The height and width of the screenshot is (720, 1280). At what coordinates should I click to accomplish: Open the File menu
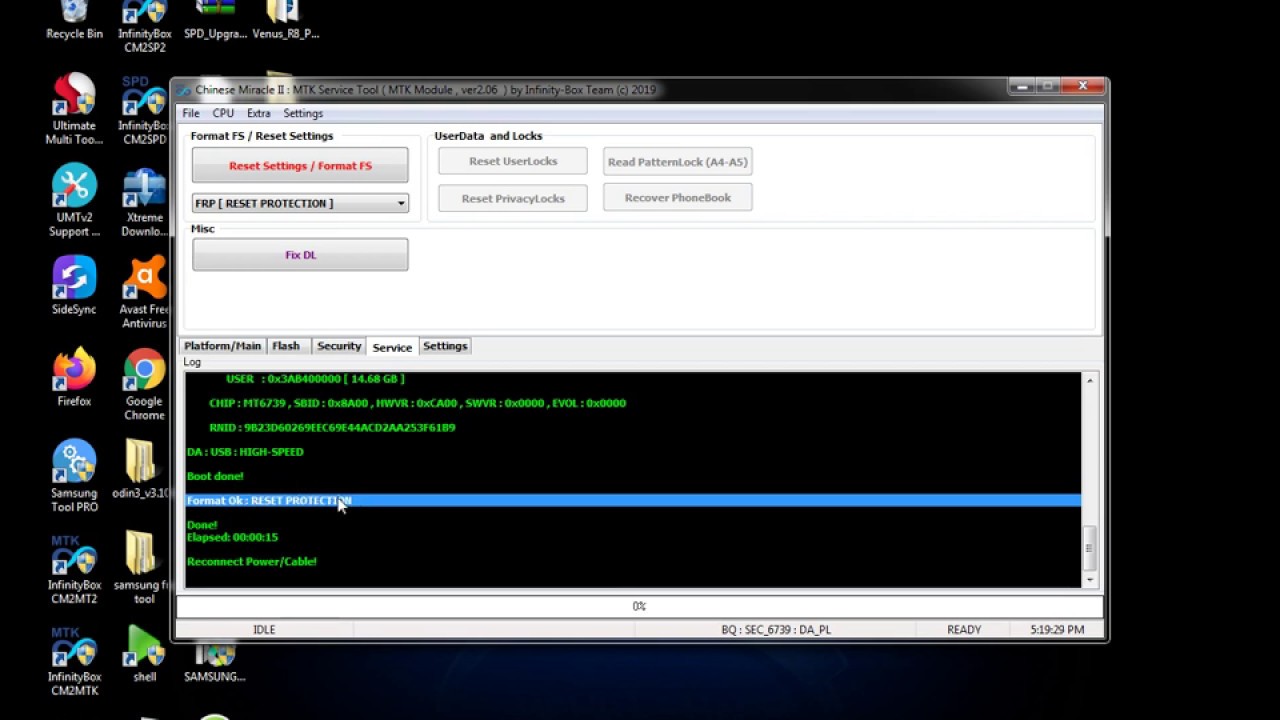[x=191, y=113]
